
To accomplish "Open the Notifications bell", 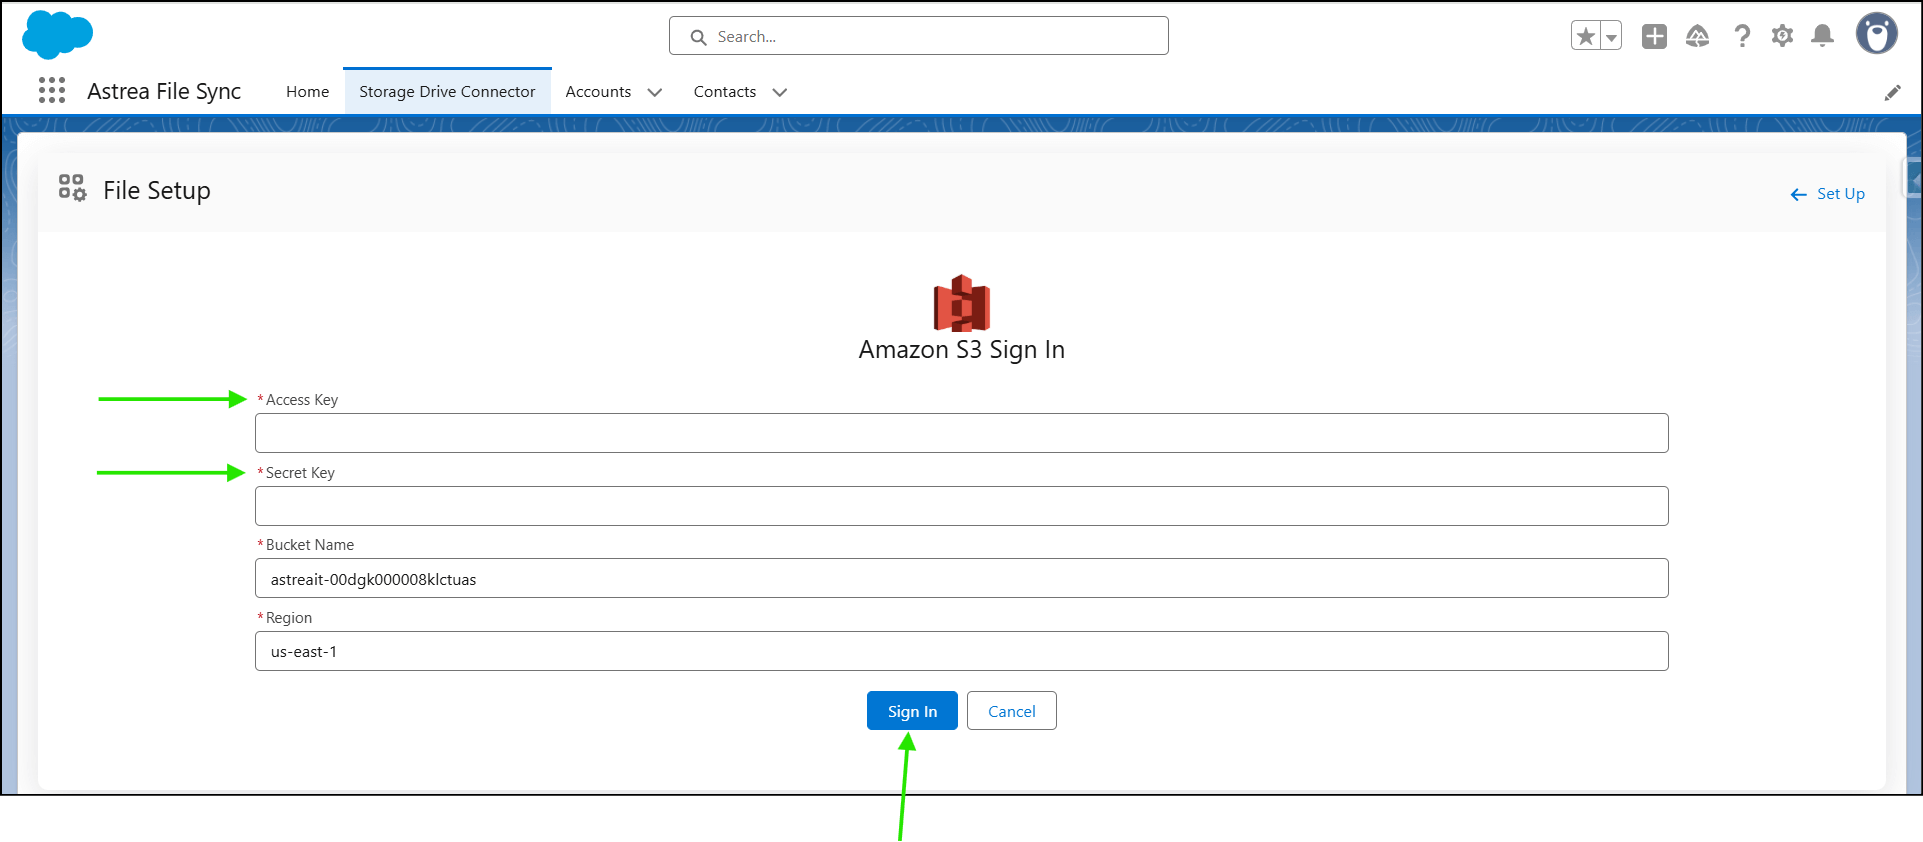I will (1823, 37).
